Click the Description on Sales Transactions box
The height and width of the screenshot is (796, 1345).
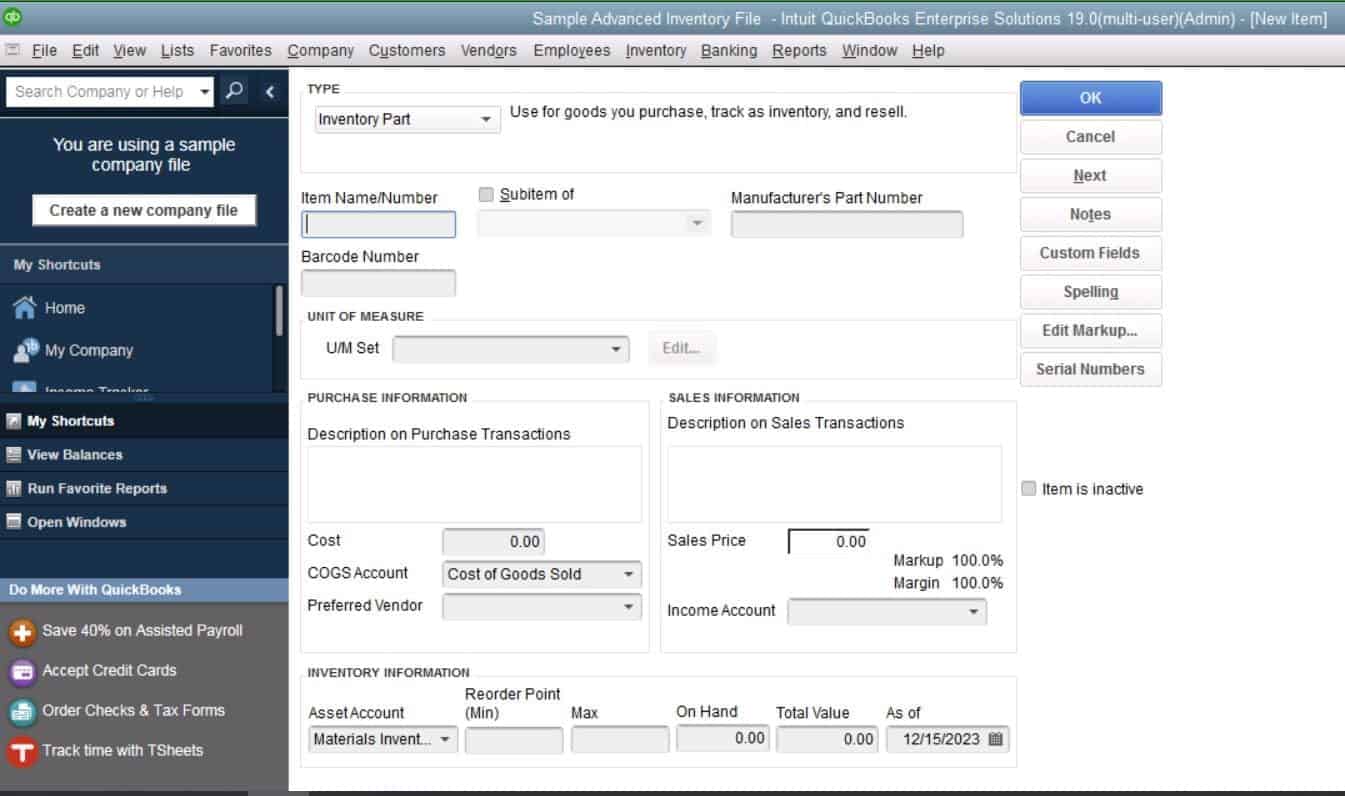tap(835, 484)
